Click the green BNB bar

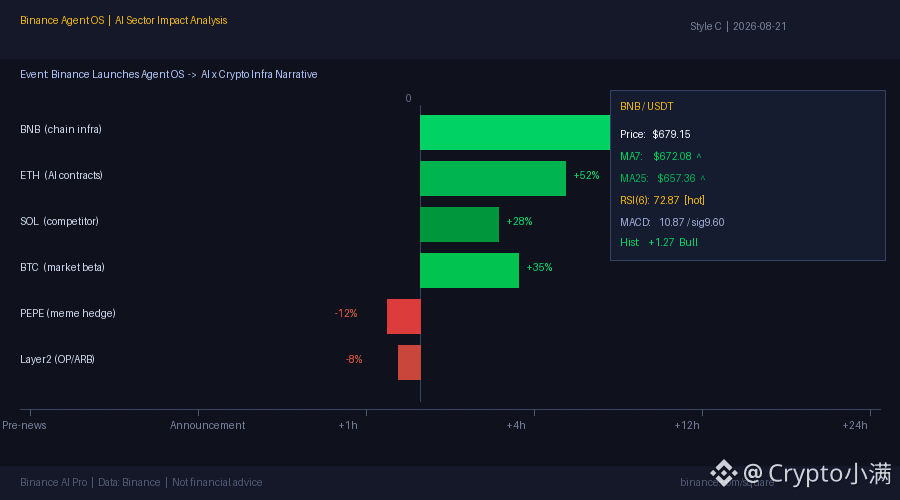coord(515,133)
